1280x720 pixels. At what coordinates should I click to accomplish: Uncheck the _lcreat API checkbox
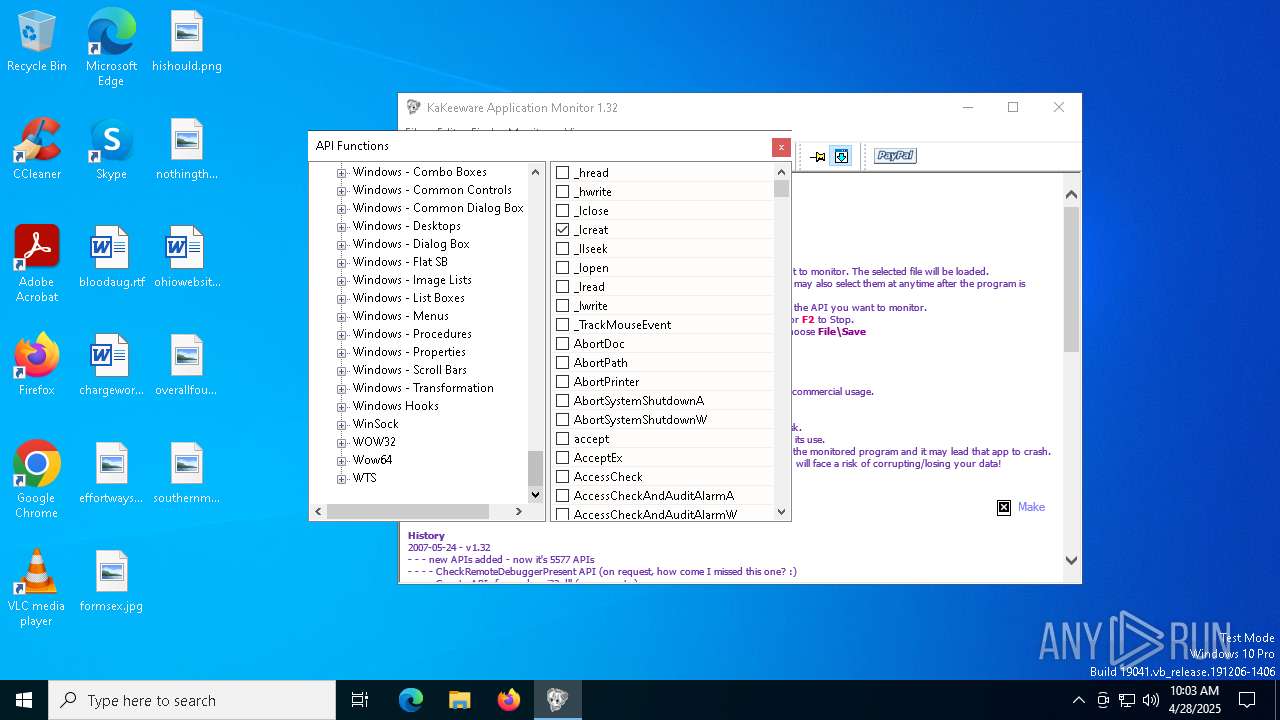click(562, 230)
